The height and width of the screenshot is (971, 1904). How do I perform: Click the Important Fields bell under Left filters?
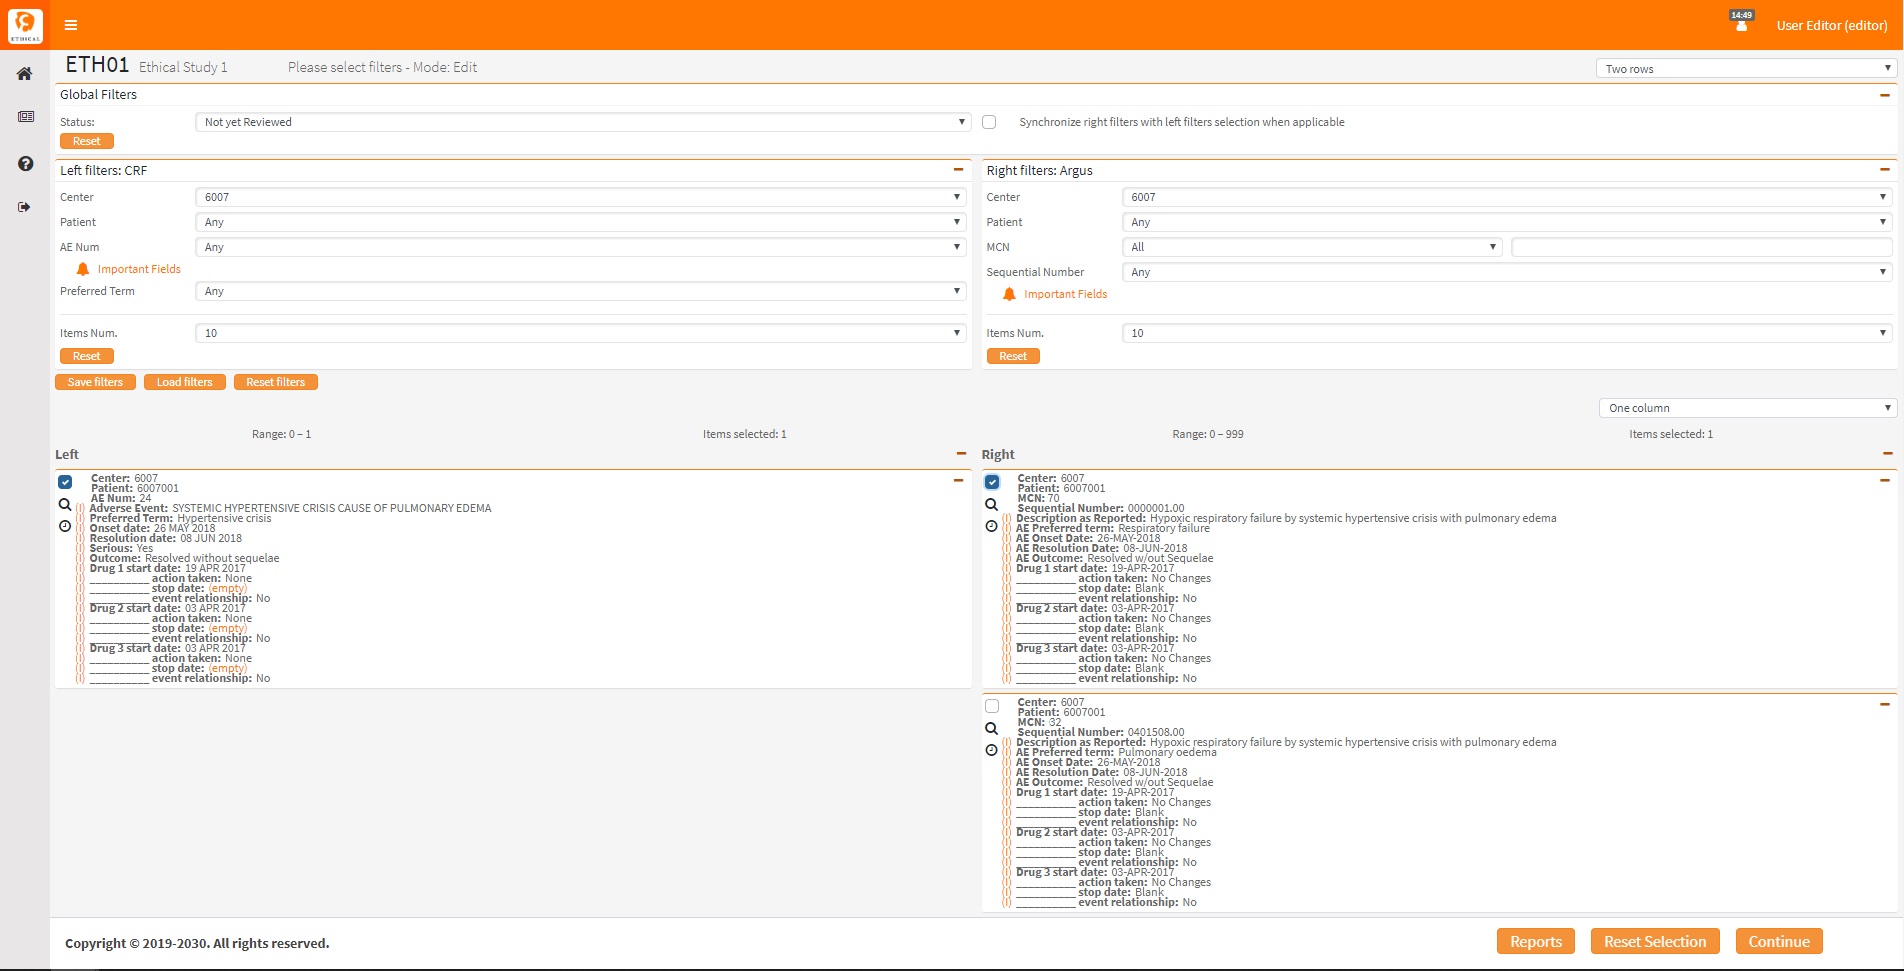click(84, 268)
